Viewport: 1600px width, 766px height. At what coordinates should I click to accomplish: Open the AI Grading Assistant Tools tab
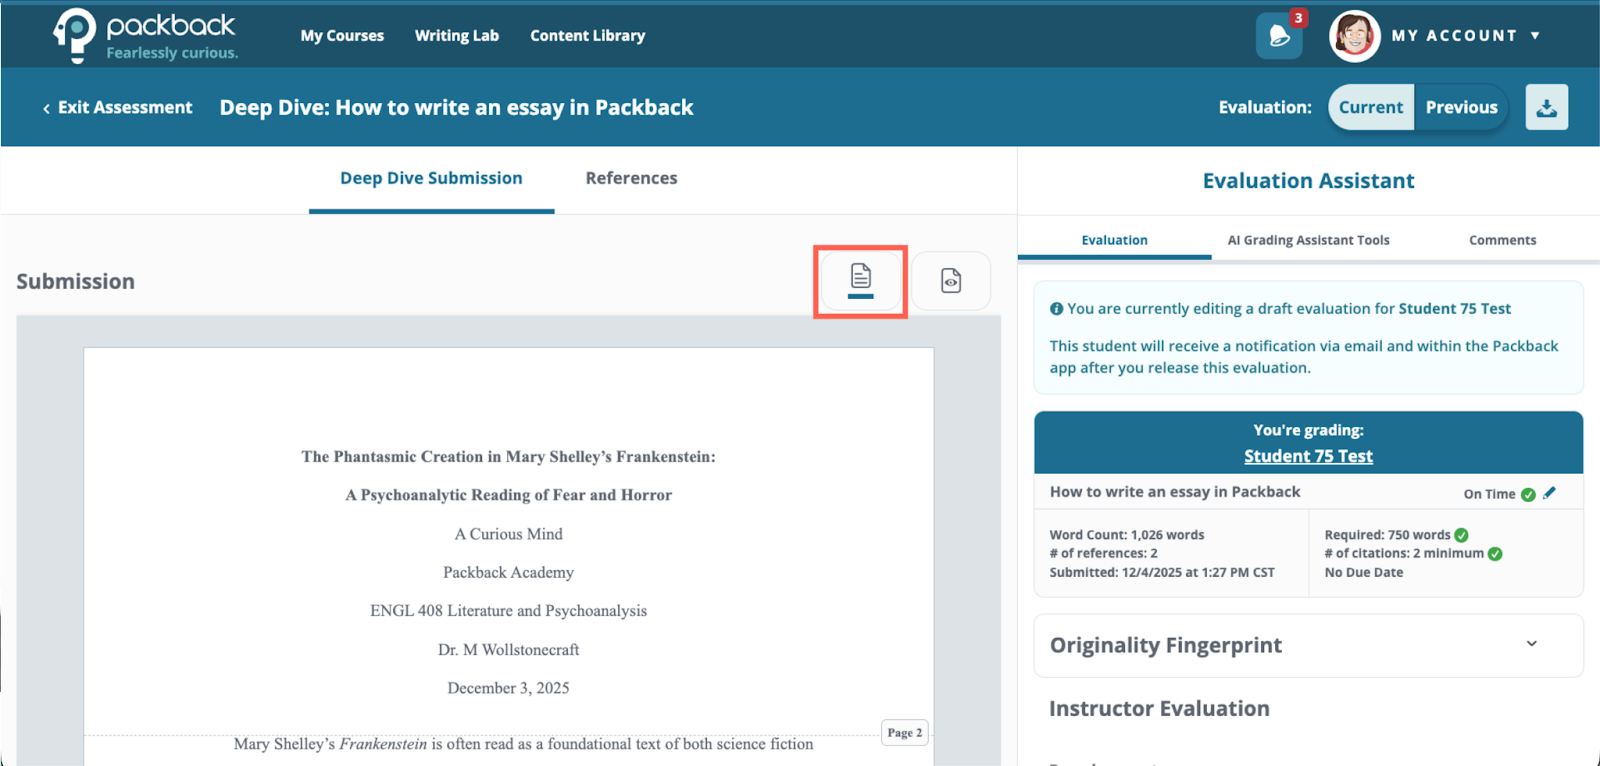tap(1308, 240)
